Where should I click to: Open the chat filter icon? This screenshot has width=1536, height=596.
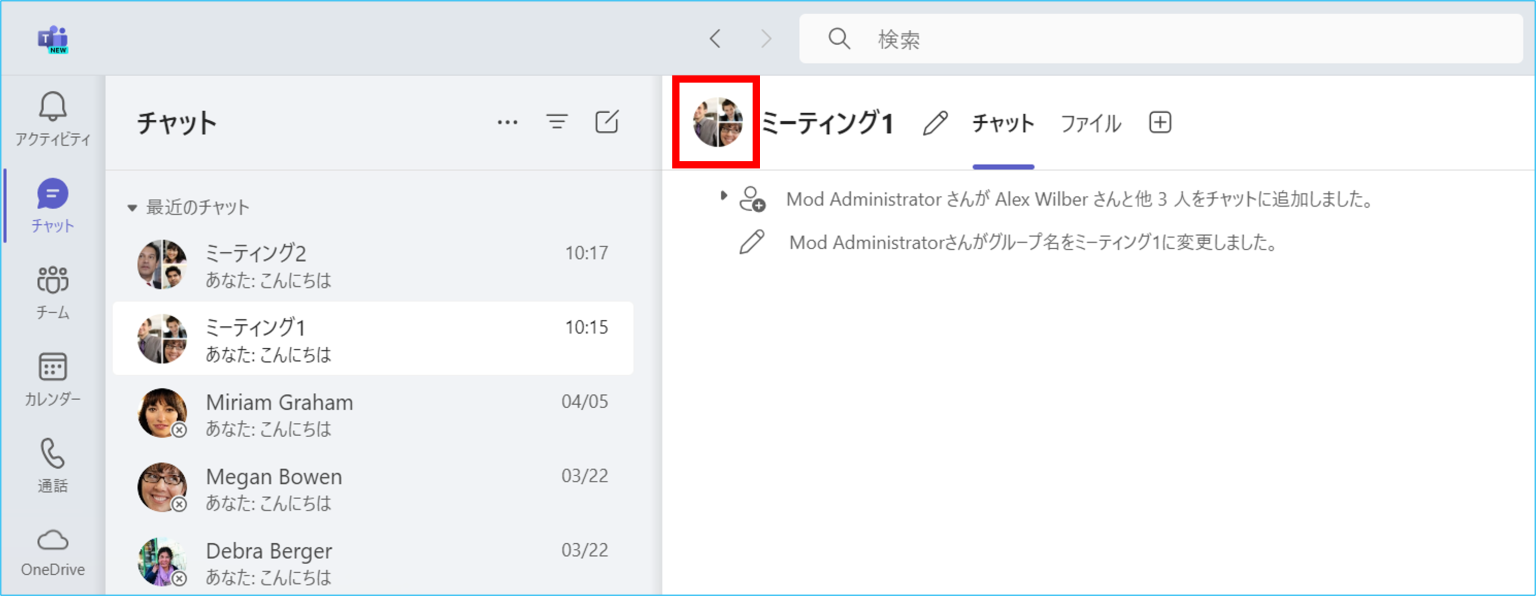coord(557,122)
